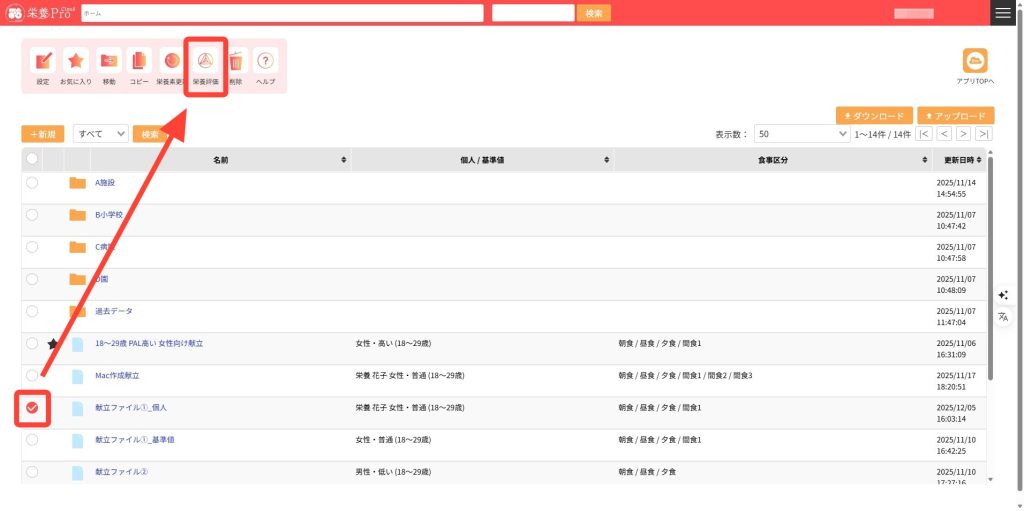This screenshot has height=511, width=1024.
Task: Click the コピー (copy) toolbar icon
Action: (140, 64)
